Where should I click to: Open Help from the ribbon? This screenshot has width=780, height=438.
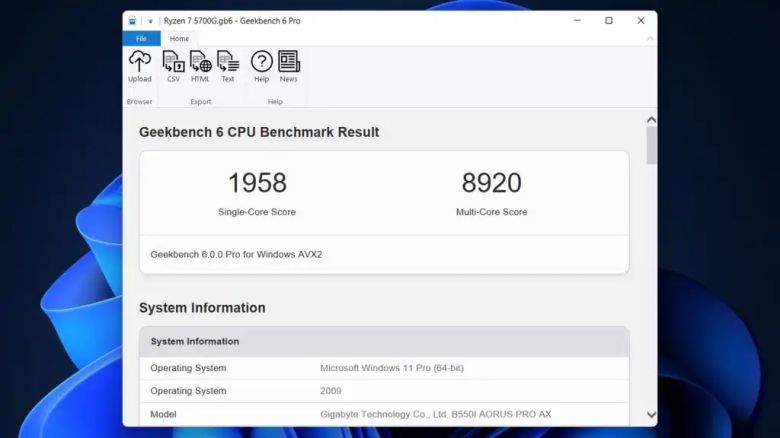pyautogui.click(x=261, y=66)
